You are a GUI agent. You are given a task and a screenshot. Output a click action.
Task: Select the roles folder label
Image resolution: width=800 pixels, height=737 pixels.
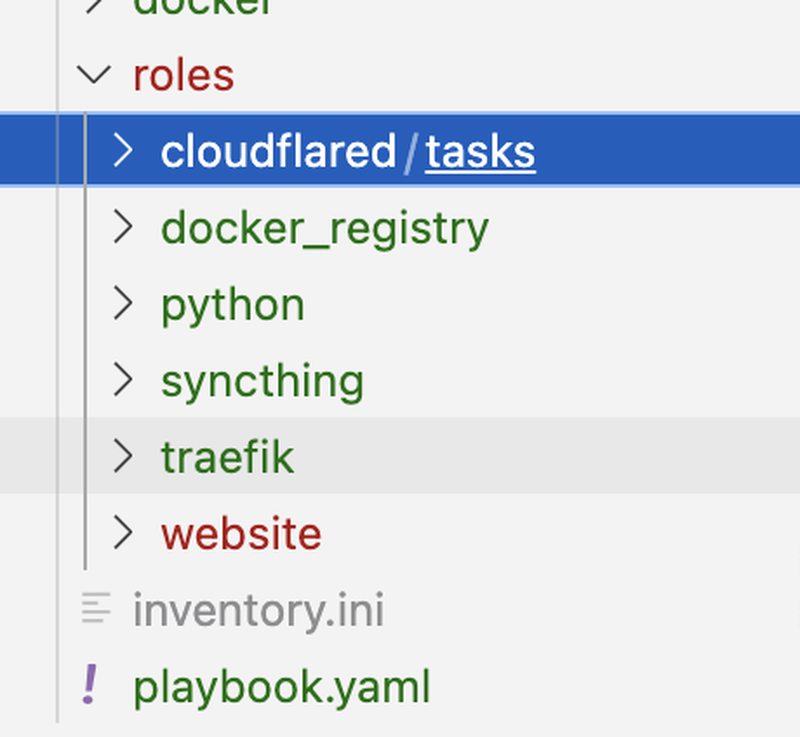tap(183, 75)
